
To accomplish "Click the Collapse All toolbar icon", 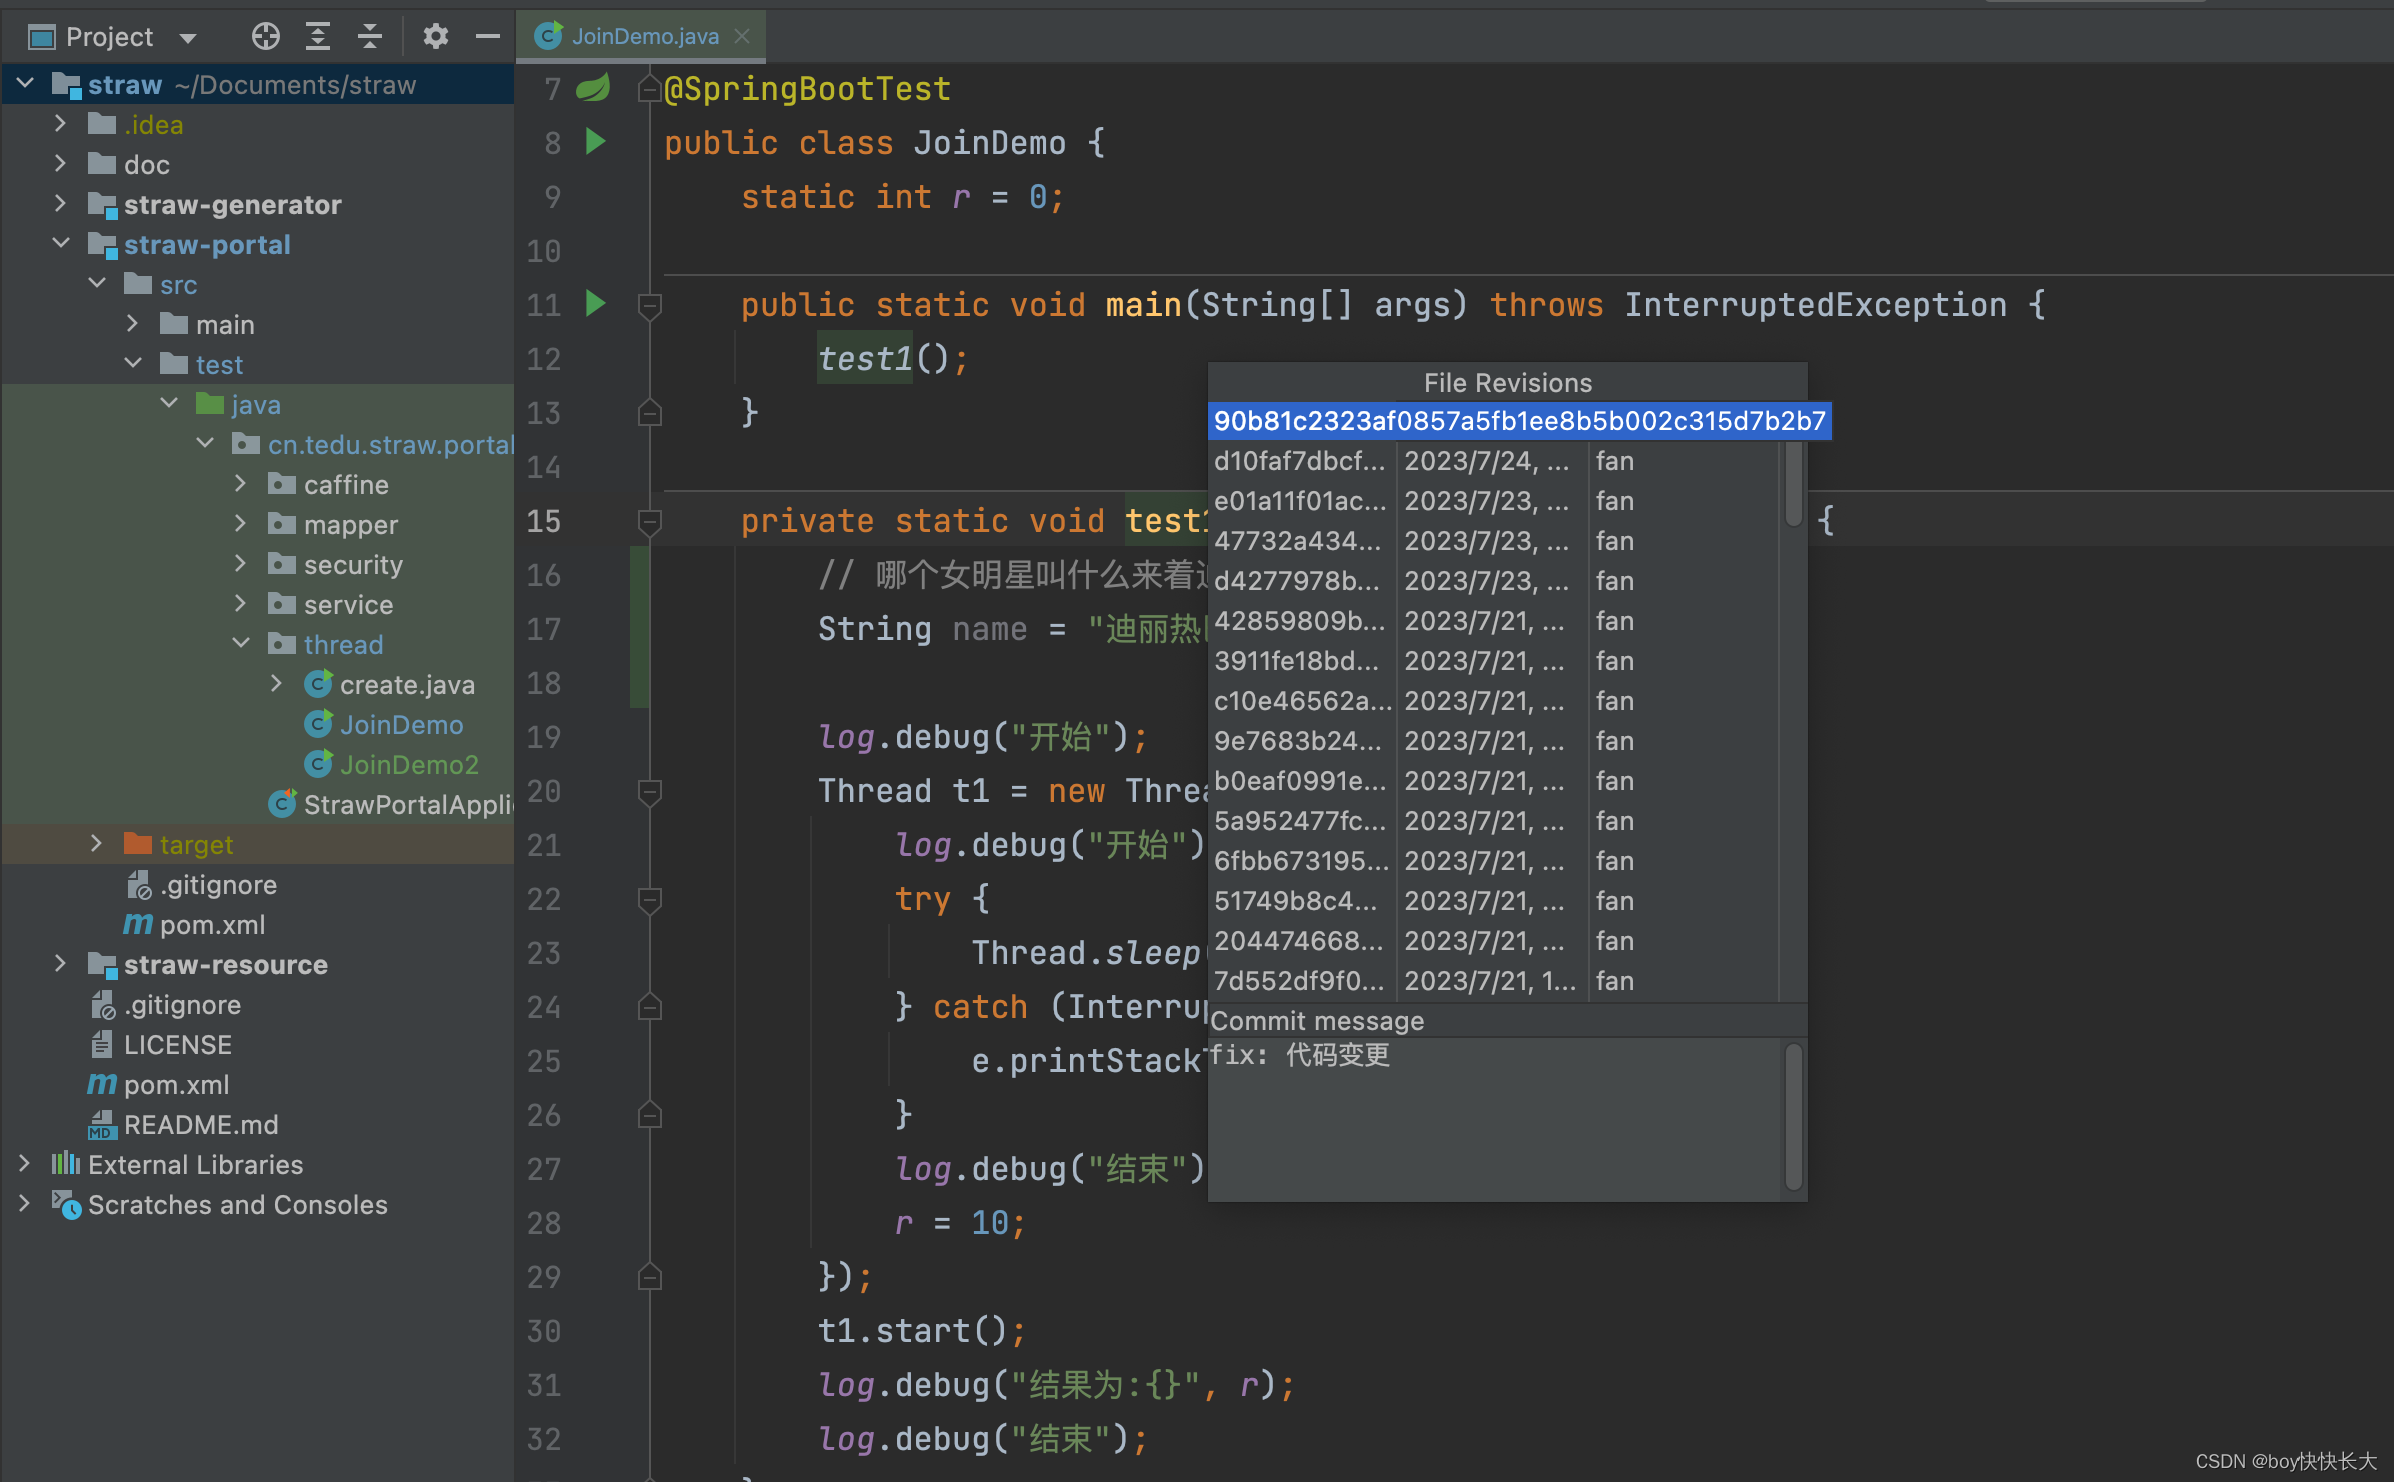I will (370, 37).
